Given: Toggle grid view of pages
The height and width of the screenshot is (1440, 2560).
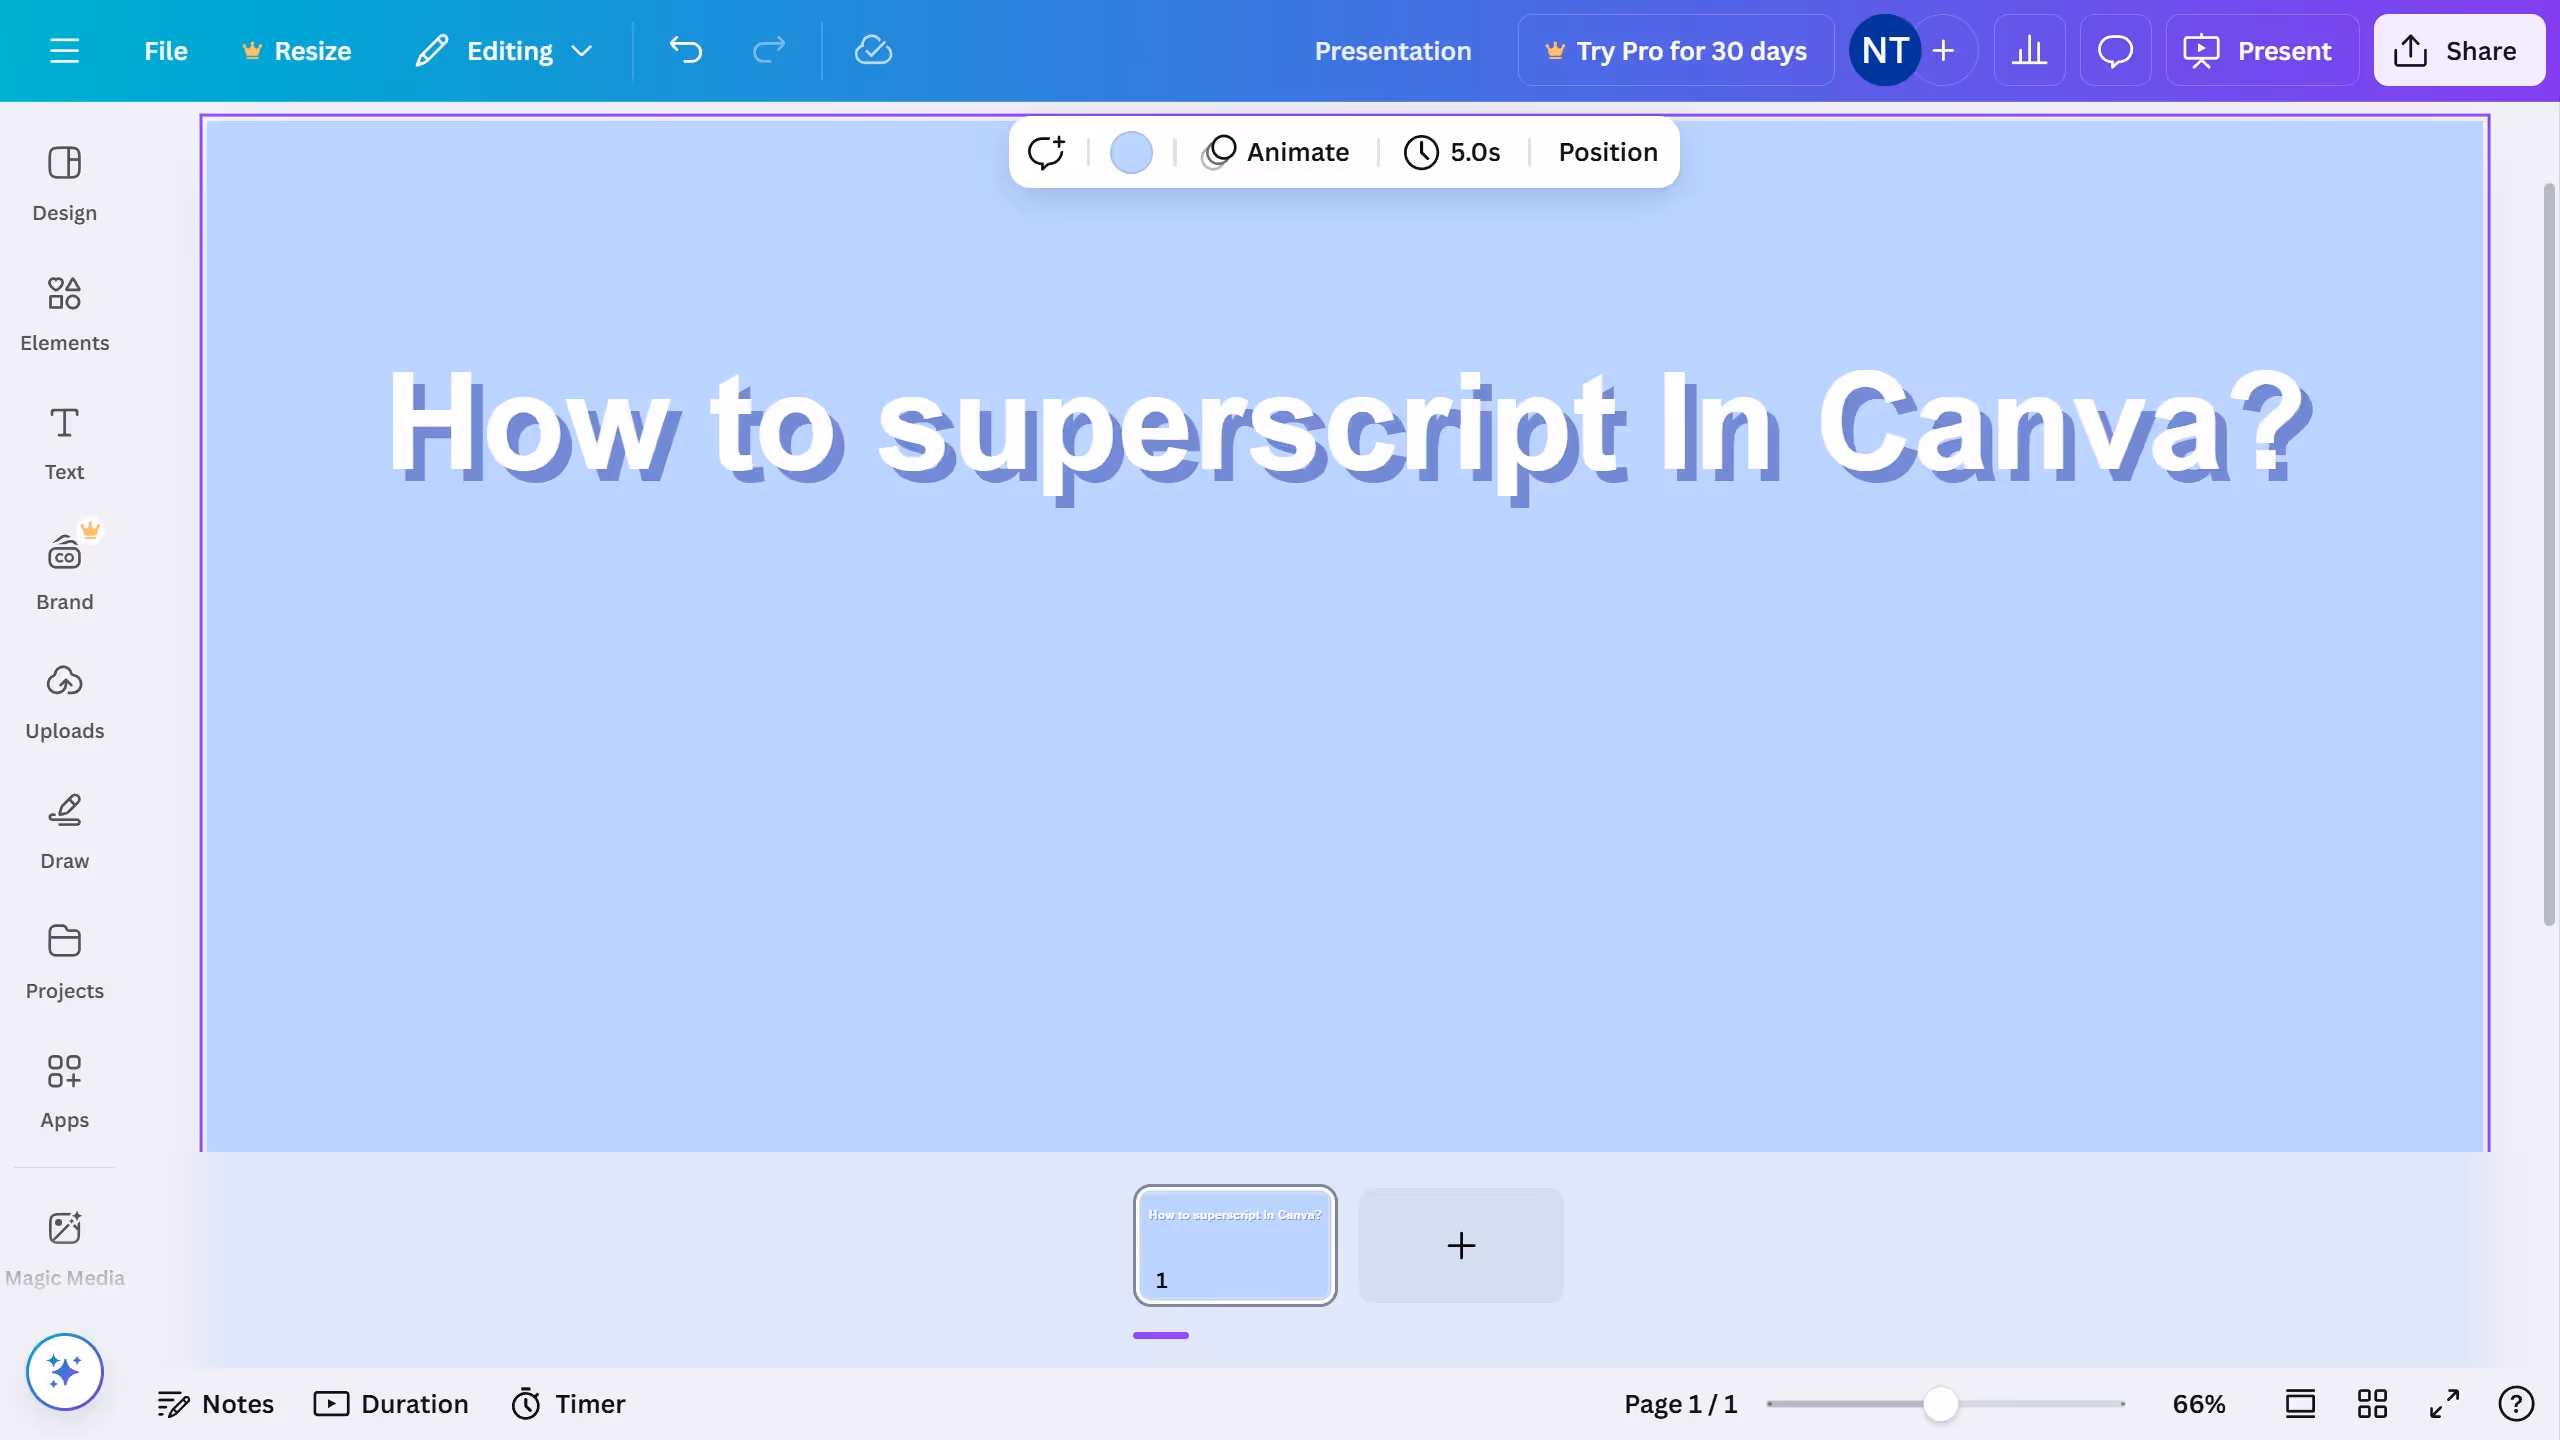Looking at the screenshot, I should tap(2372, 1403).
